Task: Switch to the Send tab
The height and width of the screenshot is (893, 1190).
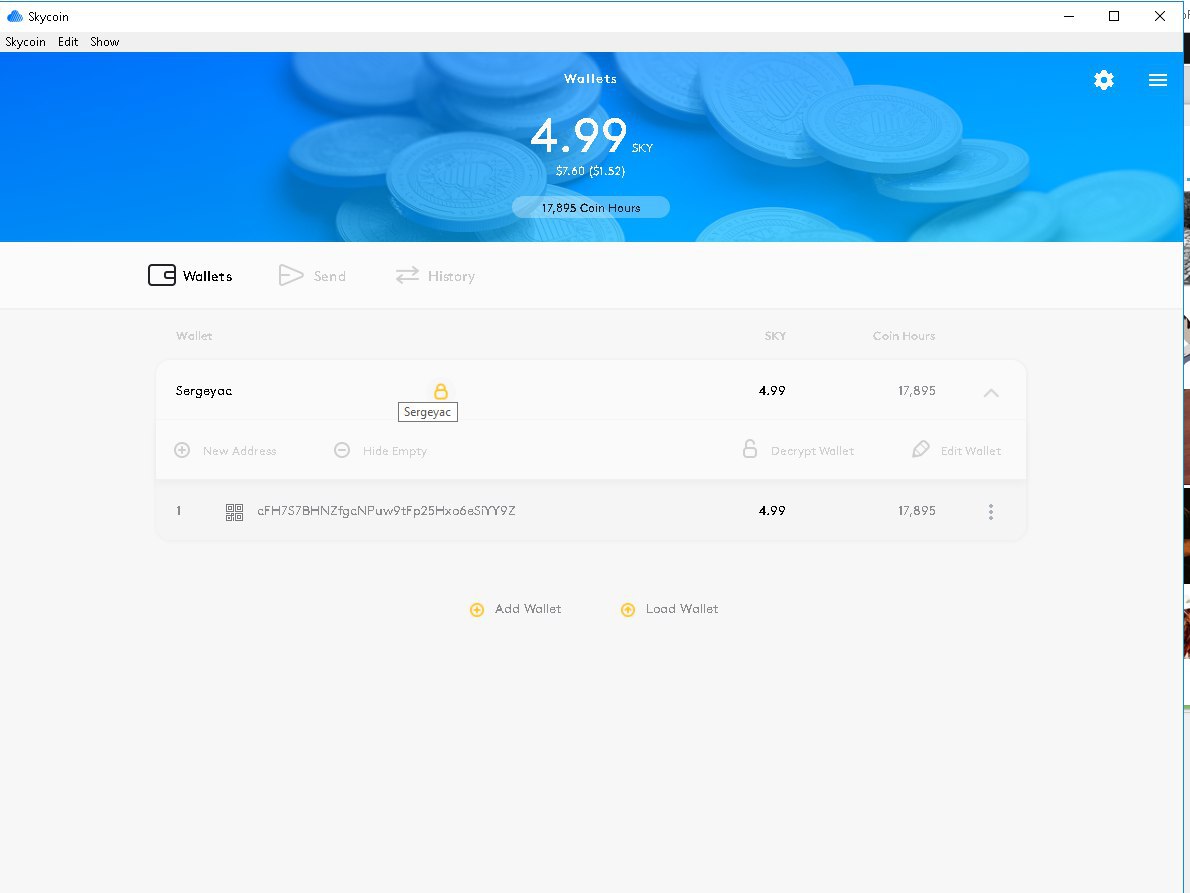Action: 312,275
